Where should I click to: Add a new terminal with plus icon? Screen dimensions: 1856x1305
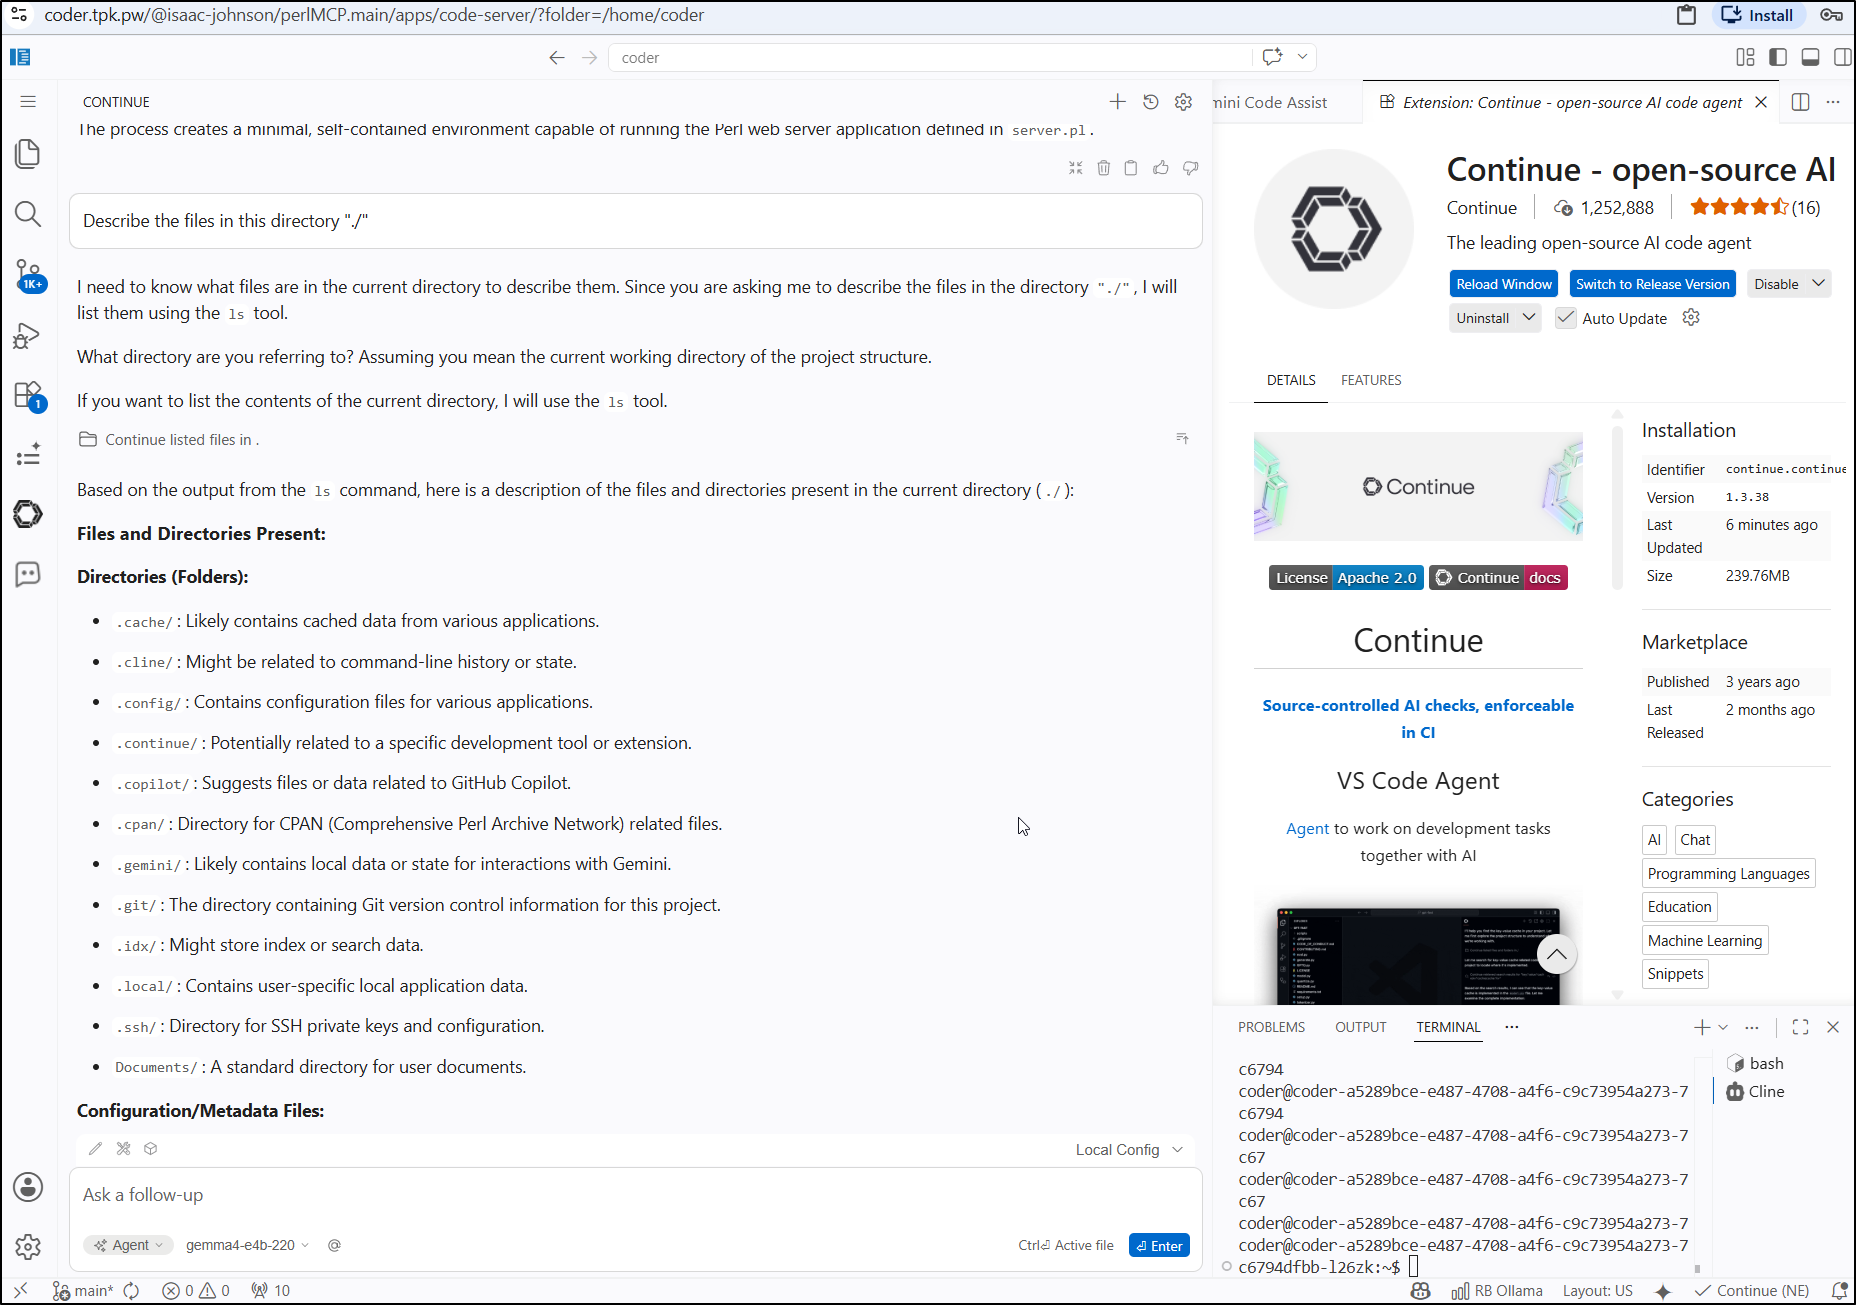(1702, 1027)
